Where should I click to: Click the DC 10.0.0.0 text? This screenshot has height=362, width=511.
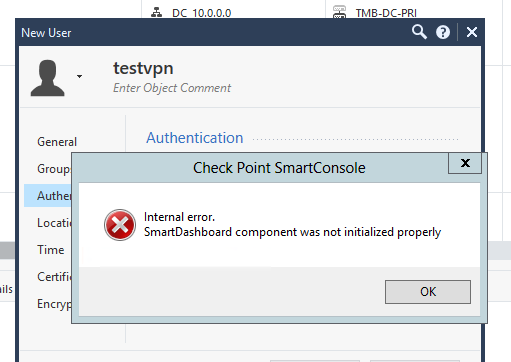(x=202, y=13)
